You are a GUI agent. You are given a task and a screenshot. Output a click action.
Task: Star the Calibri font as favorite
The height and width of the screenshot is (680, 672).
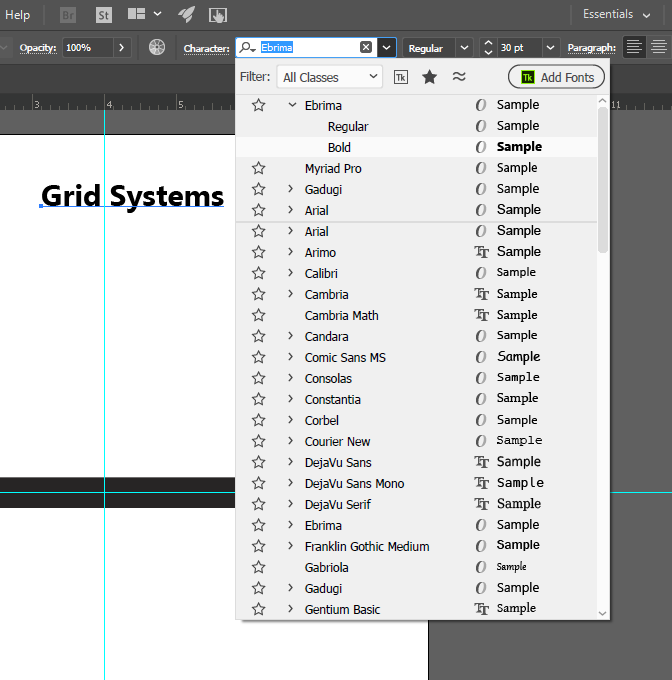(259, 274)
